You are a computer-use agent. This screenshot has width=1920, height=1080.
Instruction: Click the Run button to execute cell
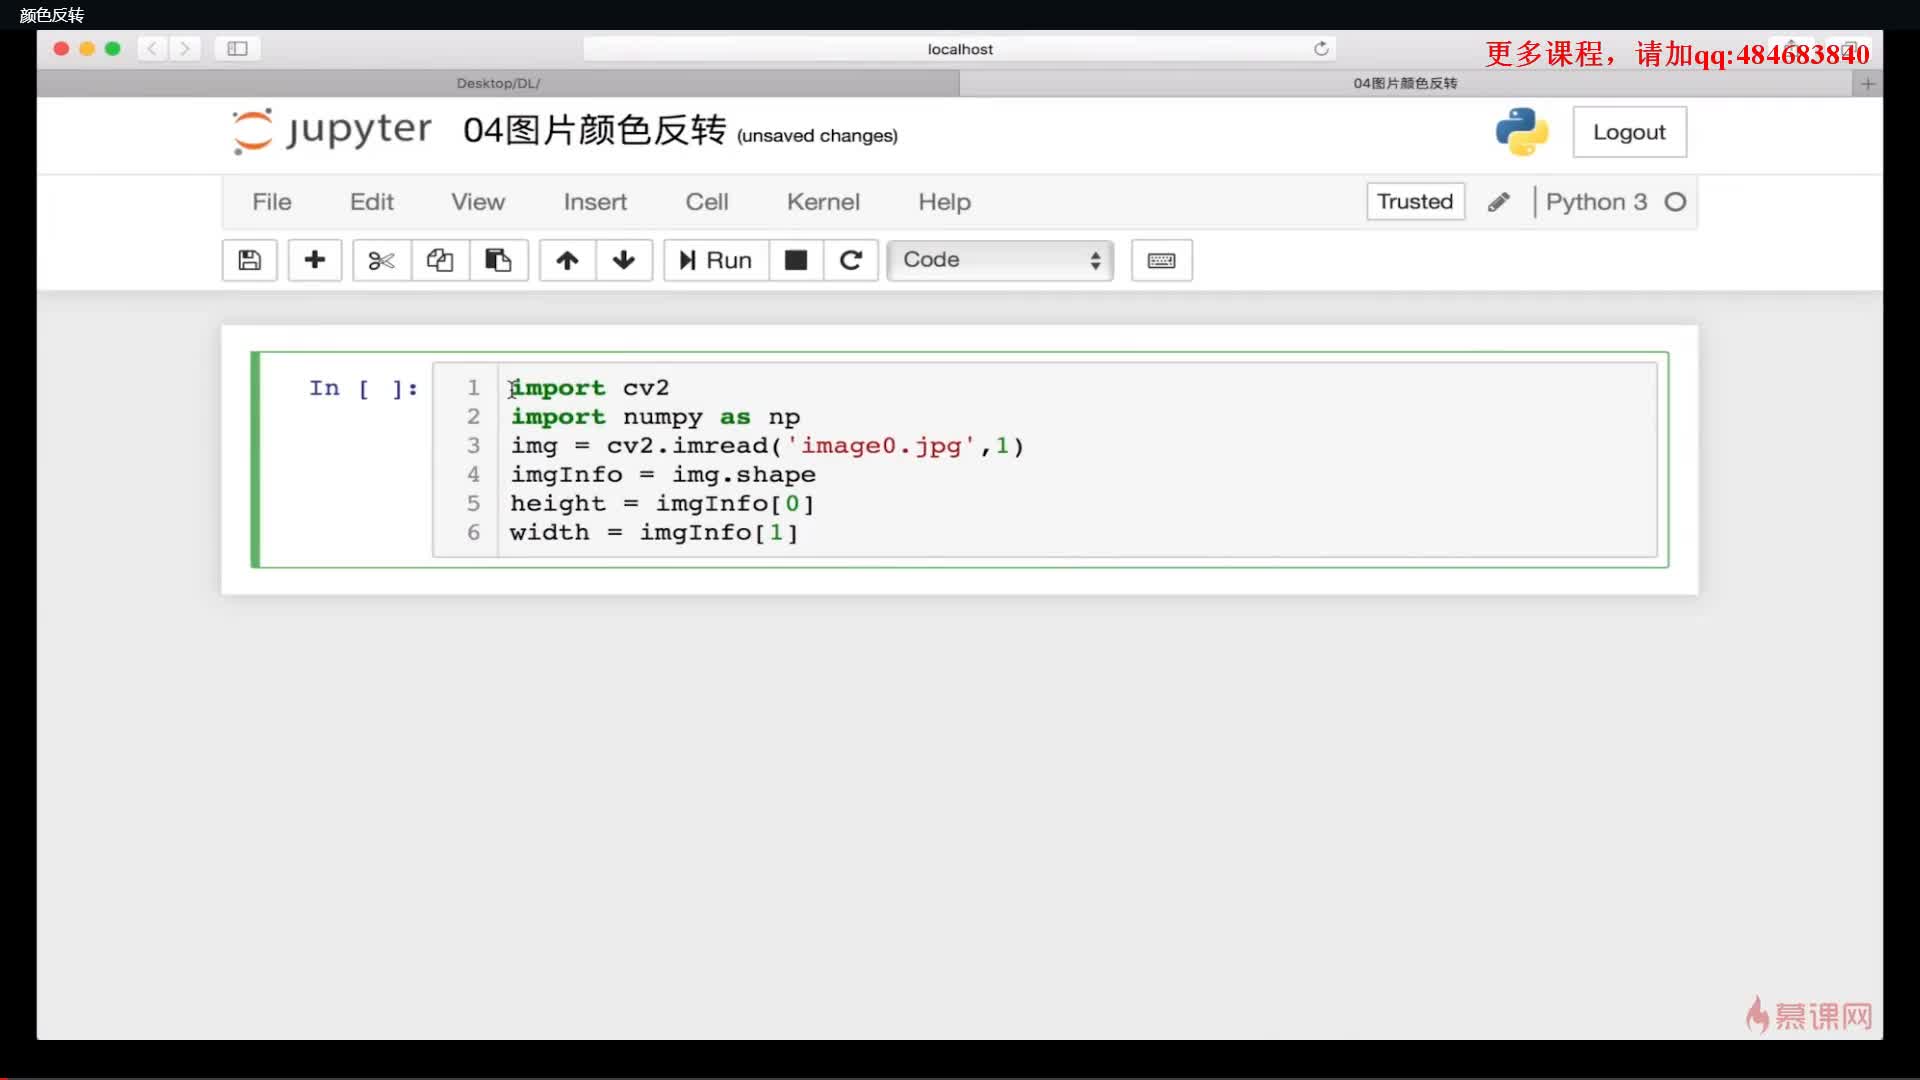[715, 258]
